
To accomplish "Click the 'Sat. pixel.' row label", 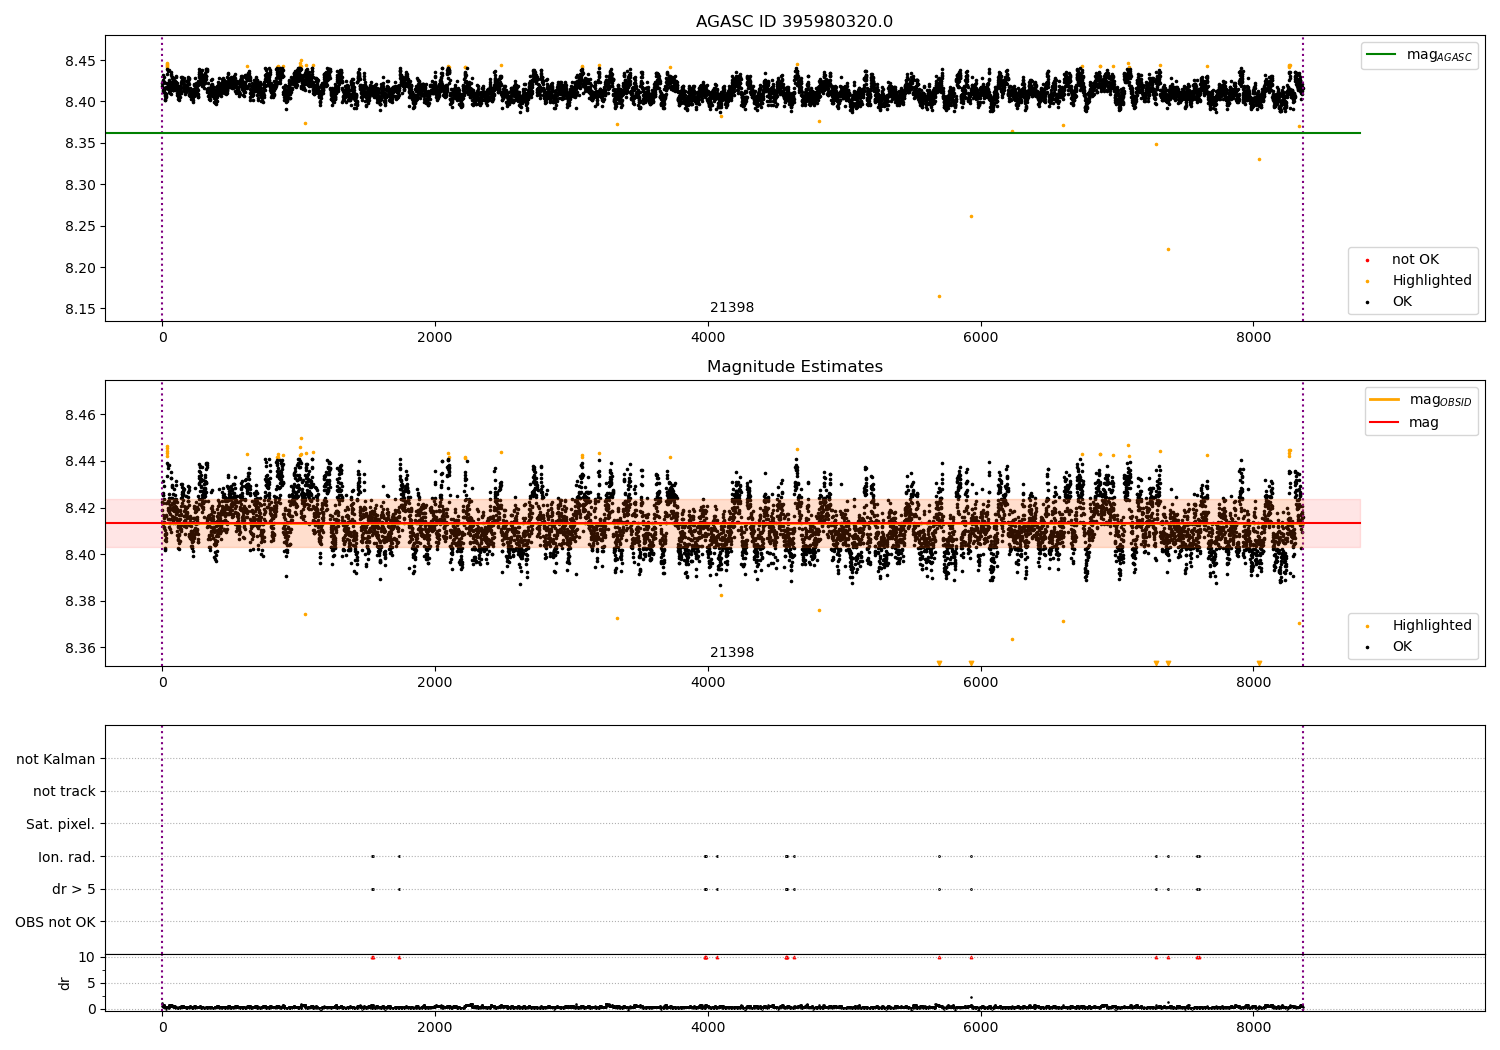I will pos(61,824).
